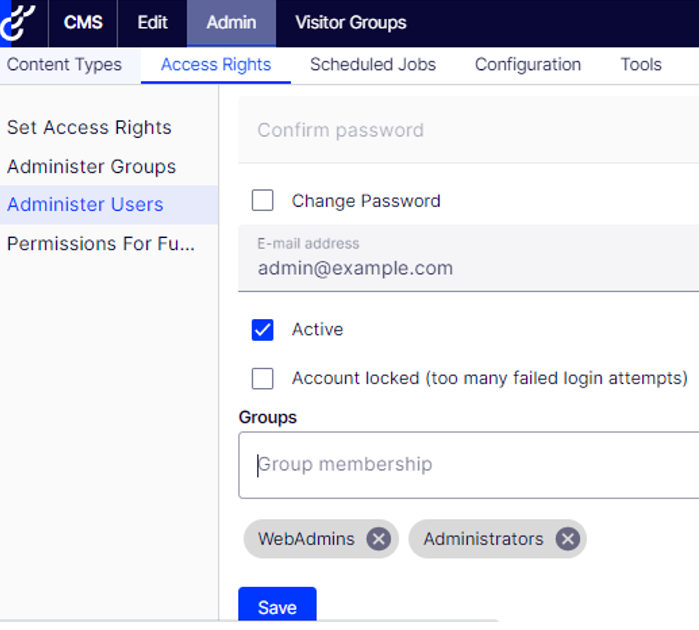The image size is (699, 630).
Task: Open Set Access Rights in sidebar
Action: click(x=89, y=128)
